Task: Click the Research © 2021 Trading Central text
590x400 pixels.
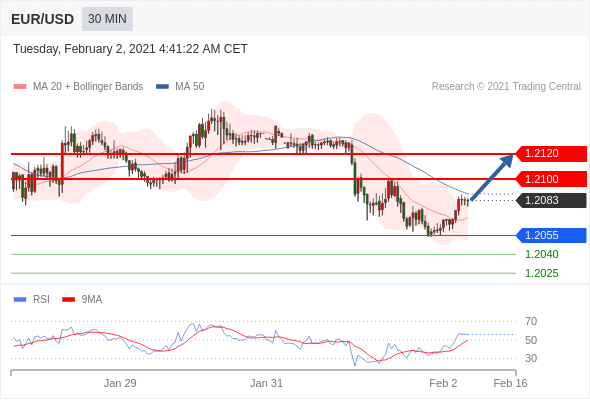Action: pos(506,87)
